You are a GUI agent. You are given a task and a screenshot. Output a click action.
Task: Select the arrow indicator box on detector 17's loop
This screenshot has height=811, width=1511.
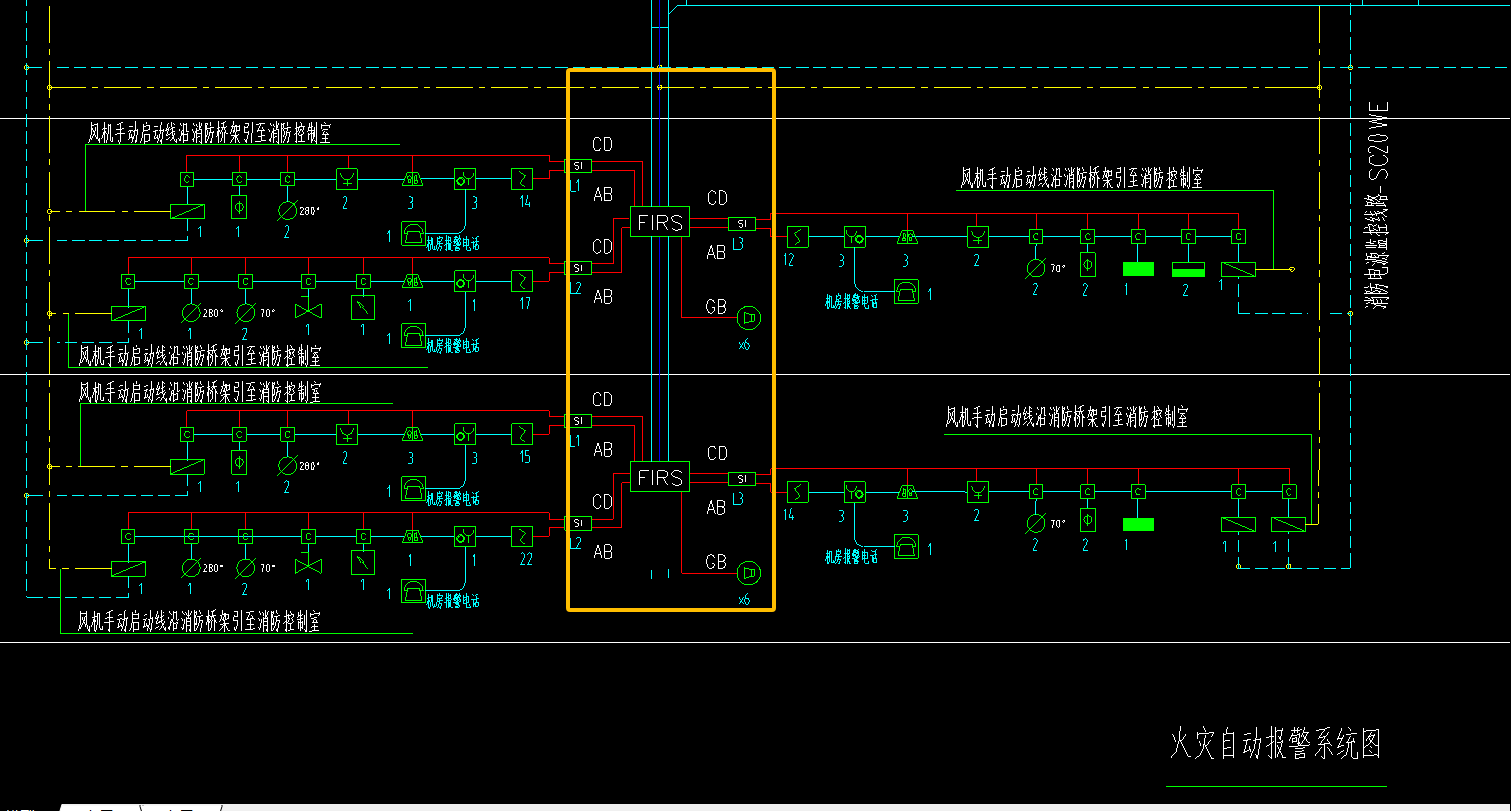(363, 306)
